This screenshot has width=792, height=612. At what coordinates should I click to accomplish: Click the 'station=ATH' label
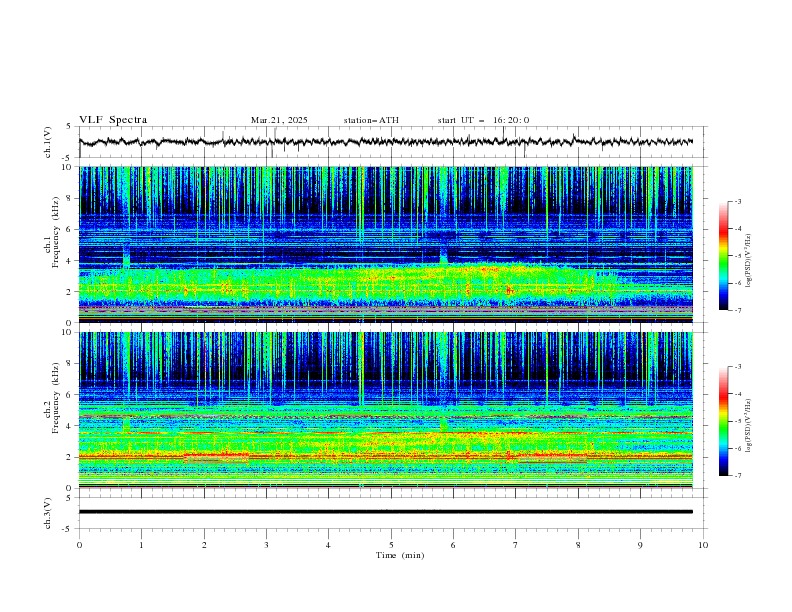coord(371,120)
